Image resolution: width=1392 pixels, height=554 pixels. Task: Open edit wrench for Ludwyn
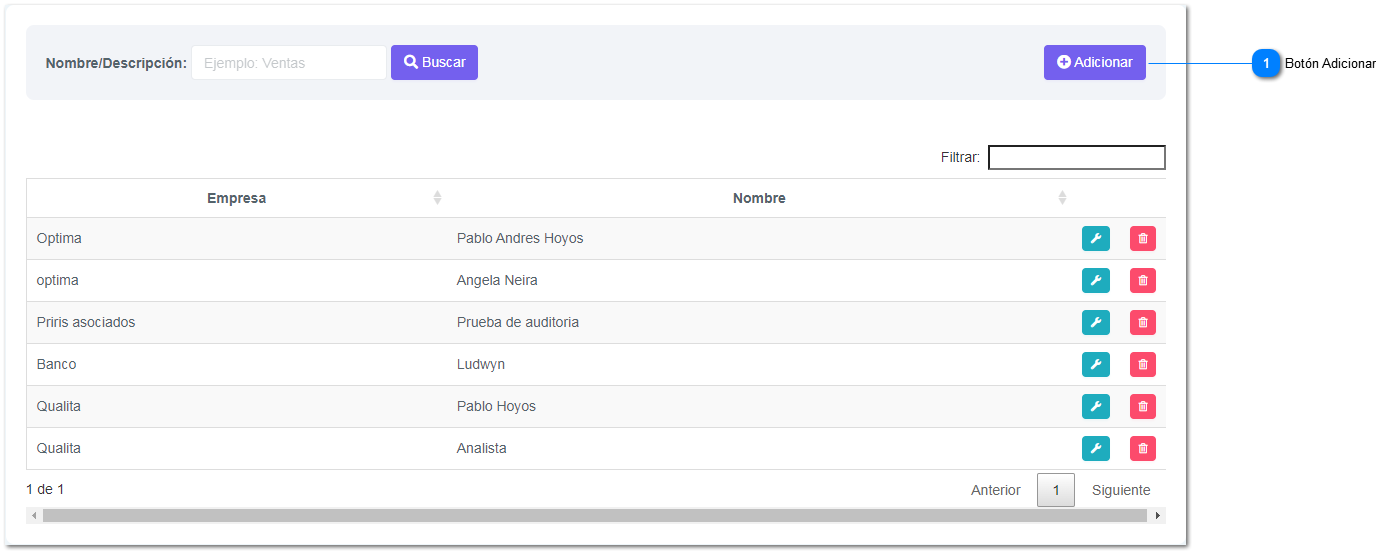1095,365
